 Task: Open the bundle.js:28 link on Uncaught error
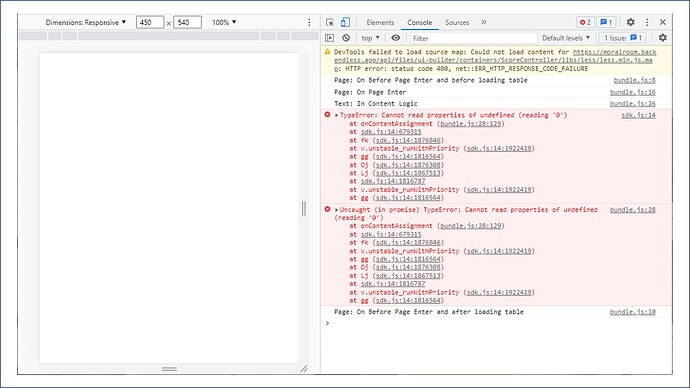632,210
